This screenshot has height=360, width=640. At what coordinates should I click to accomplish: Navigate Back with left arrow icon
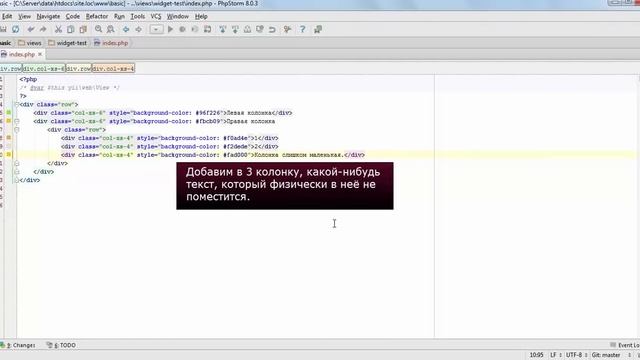pos(126,29)
